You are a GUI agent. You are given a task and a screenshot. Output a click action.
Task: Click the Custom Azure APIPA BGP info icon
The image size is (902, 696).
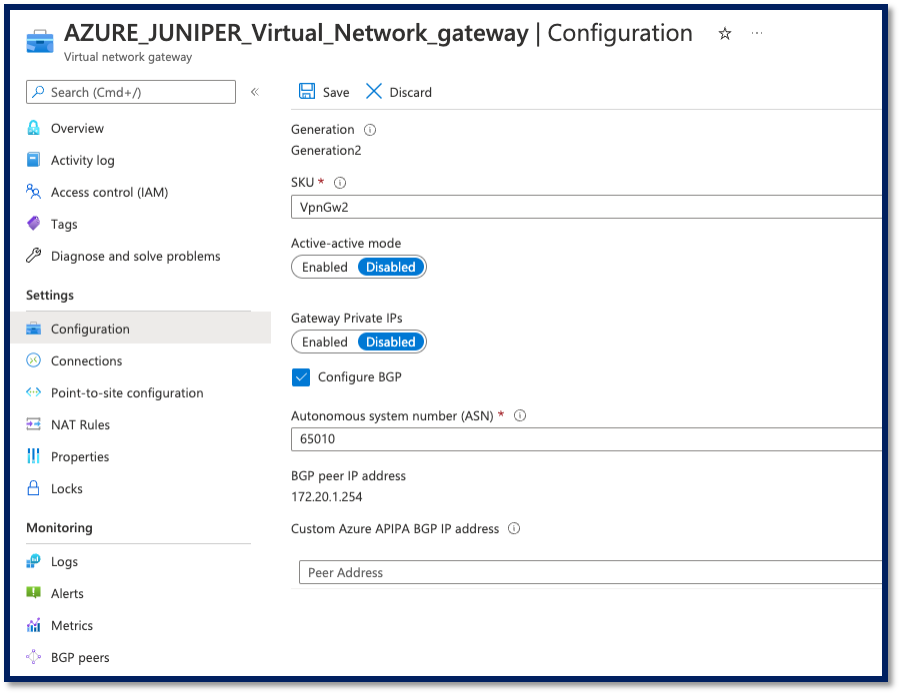point(513,528)
